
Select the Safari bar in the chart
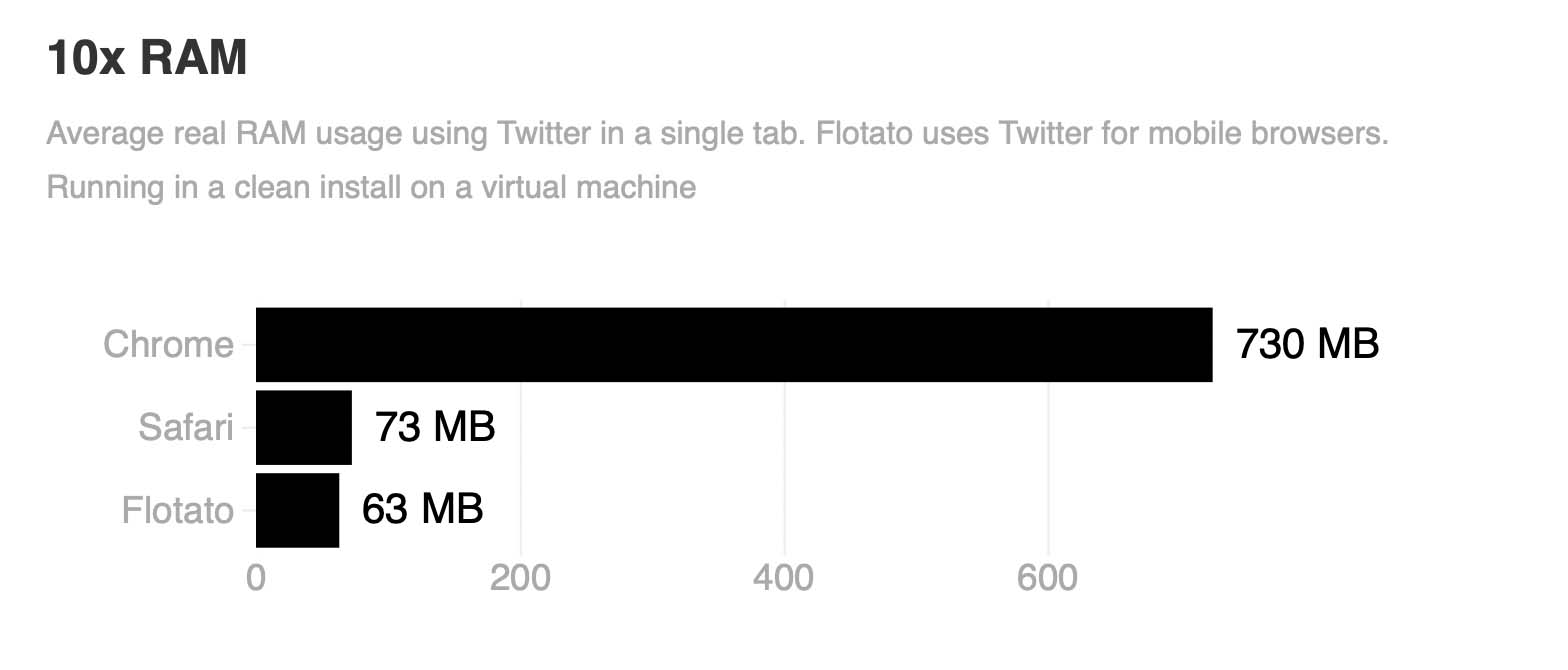pyautogui.click(x=304, y=428)
